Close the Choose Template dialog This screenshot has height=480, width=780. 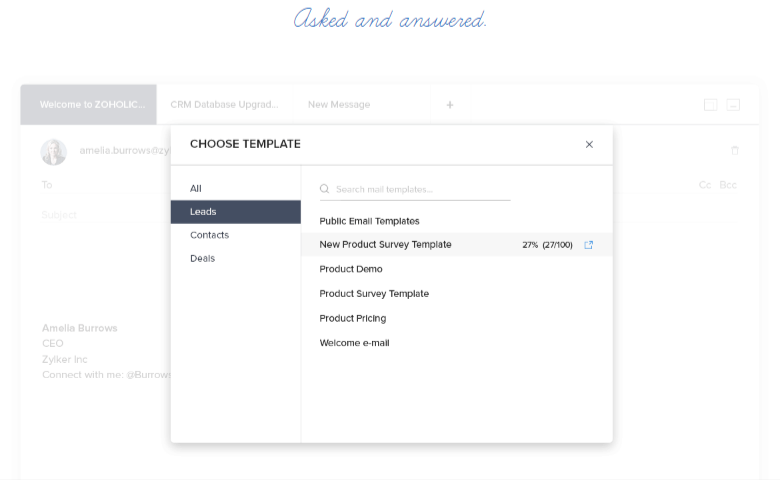click(x=589, y=144)
